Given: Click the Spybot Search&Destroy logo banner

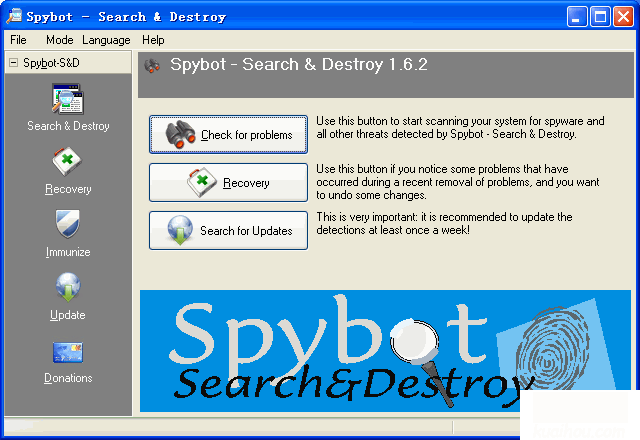Looking at the screenshot, I should pyautogui.click(x=385, y=351).
